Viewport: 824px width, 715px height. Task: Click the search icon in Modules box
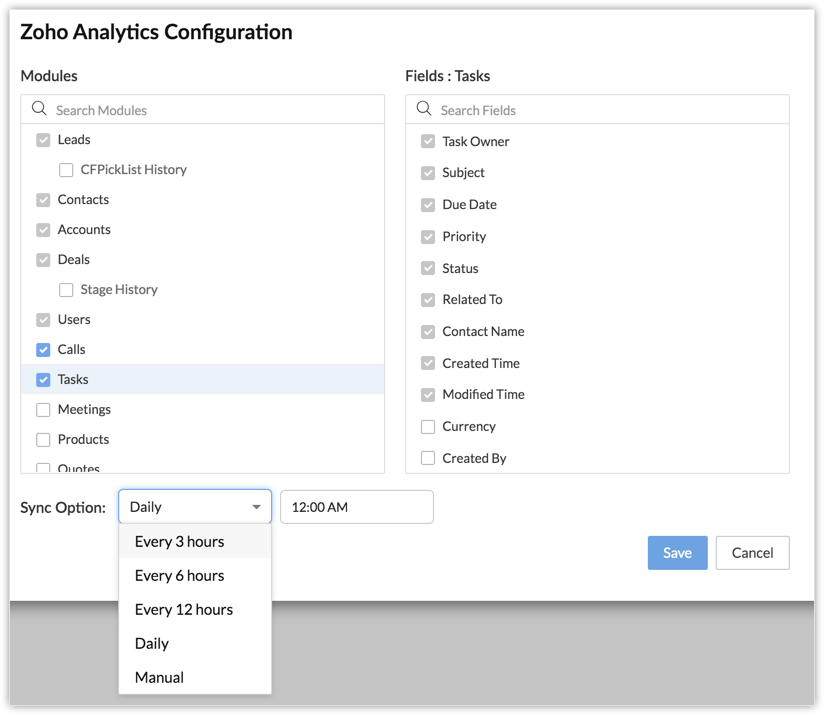click(x=39, y=109)
